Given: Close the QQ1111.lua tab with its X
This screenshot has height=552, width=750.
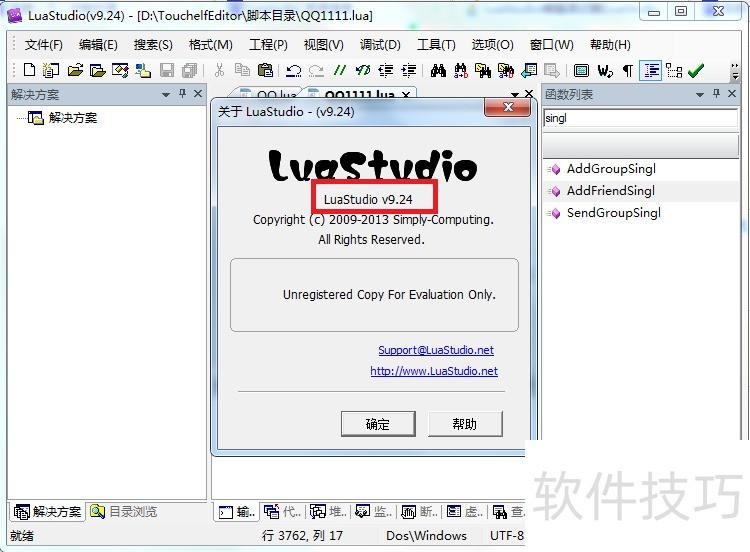Looking at the screenshot, I should pyautogui.click(x=406, y=95).
